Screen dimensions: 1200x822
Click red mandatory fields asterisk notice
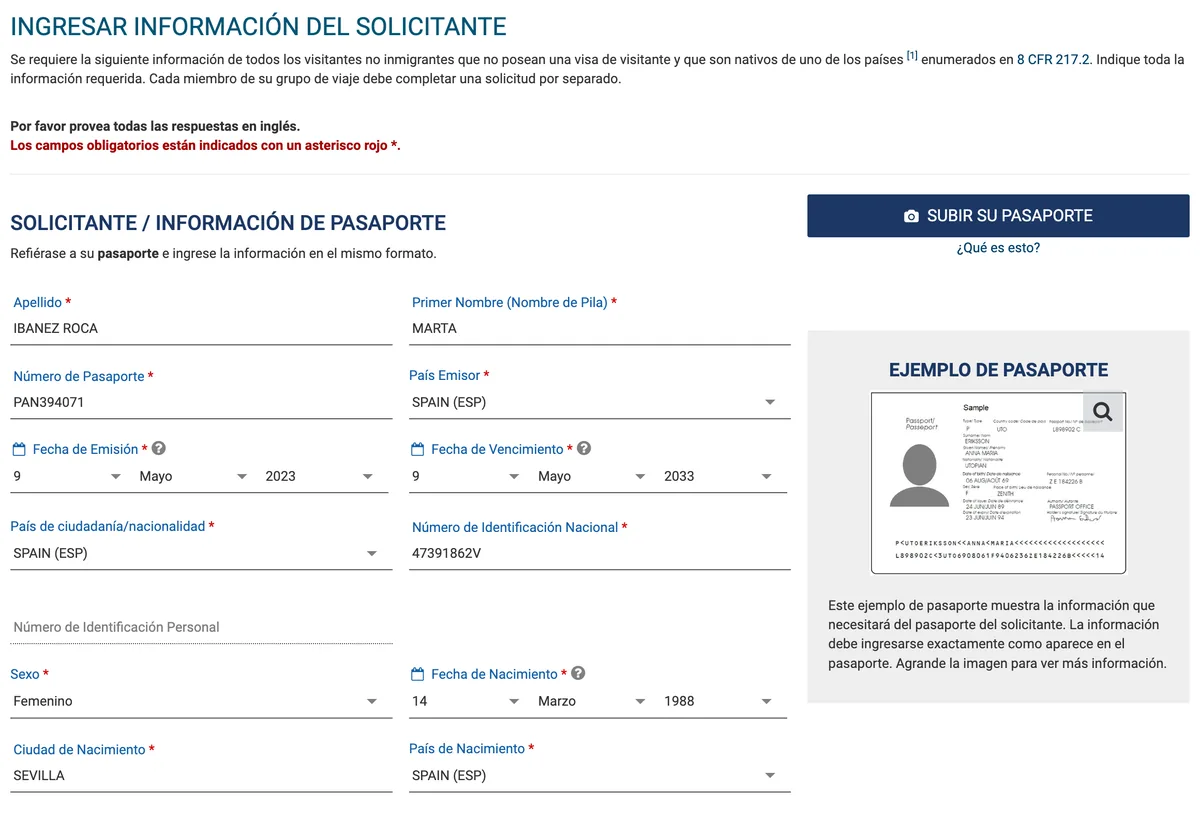205,145
